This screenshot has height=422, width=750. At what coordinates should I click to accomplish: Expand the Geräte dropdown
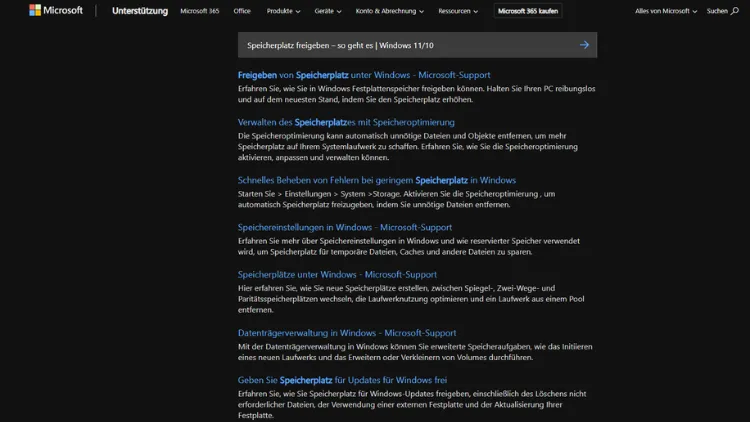click(x=328, y=11)
